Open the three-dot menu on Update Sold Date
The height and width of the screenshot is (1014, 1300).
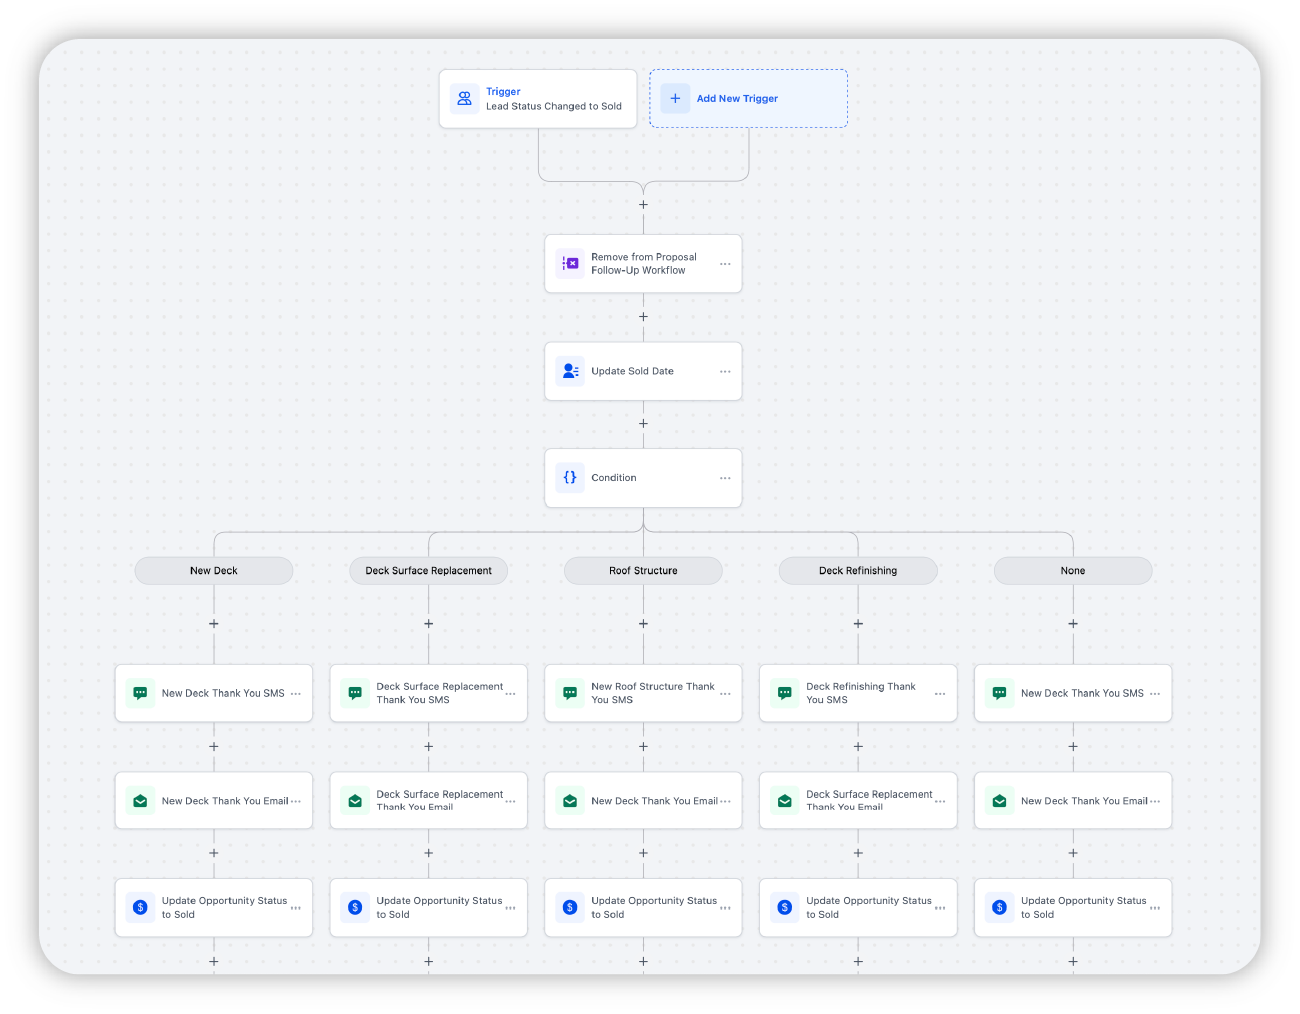coord(725,370)
